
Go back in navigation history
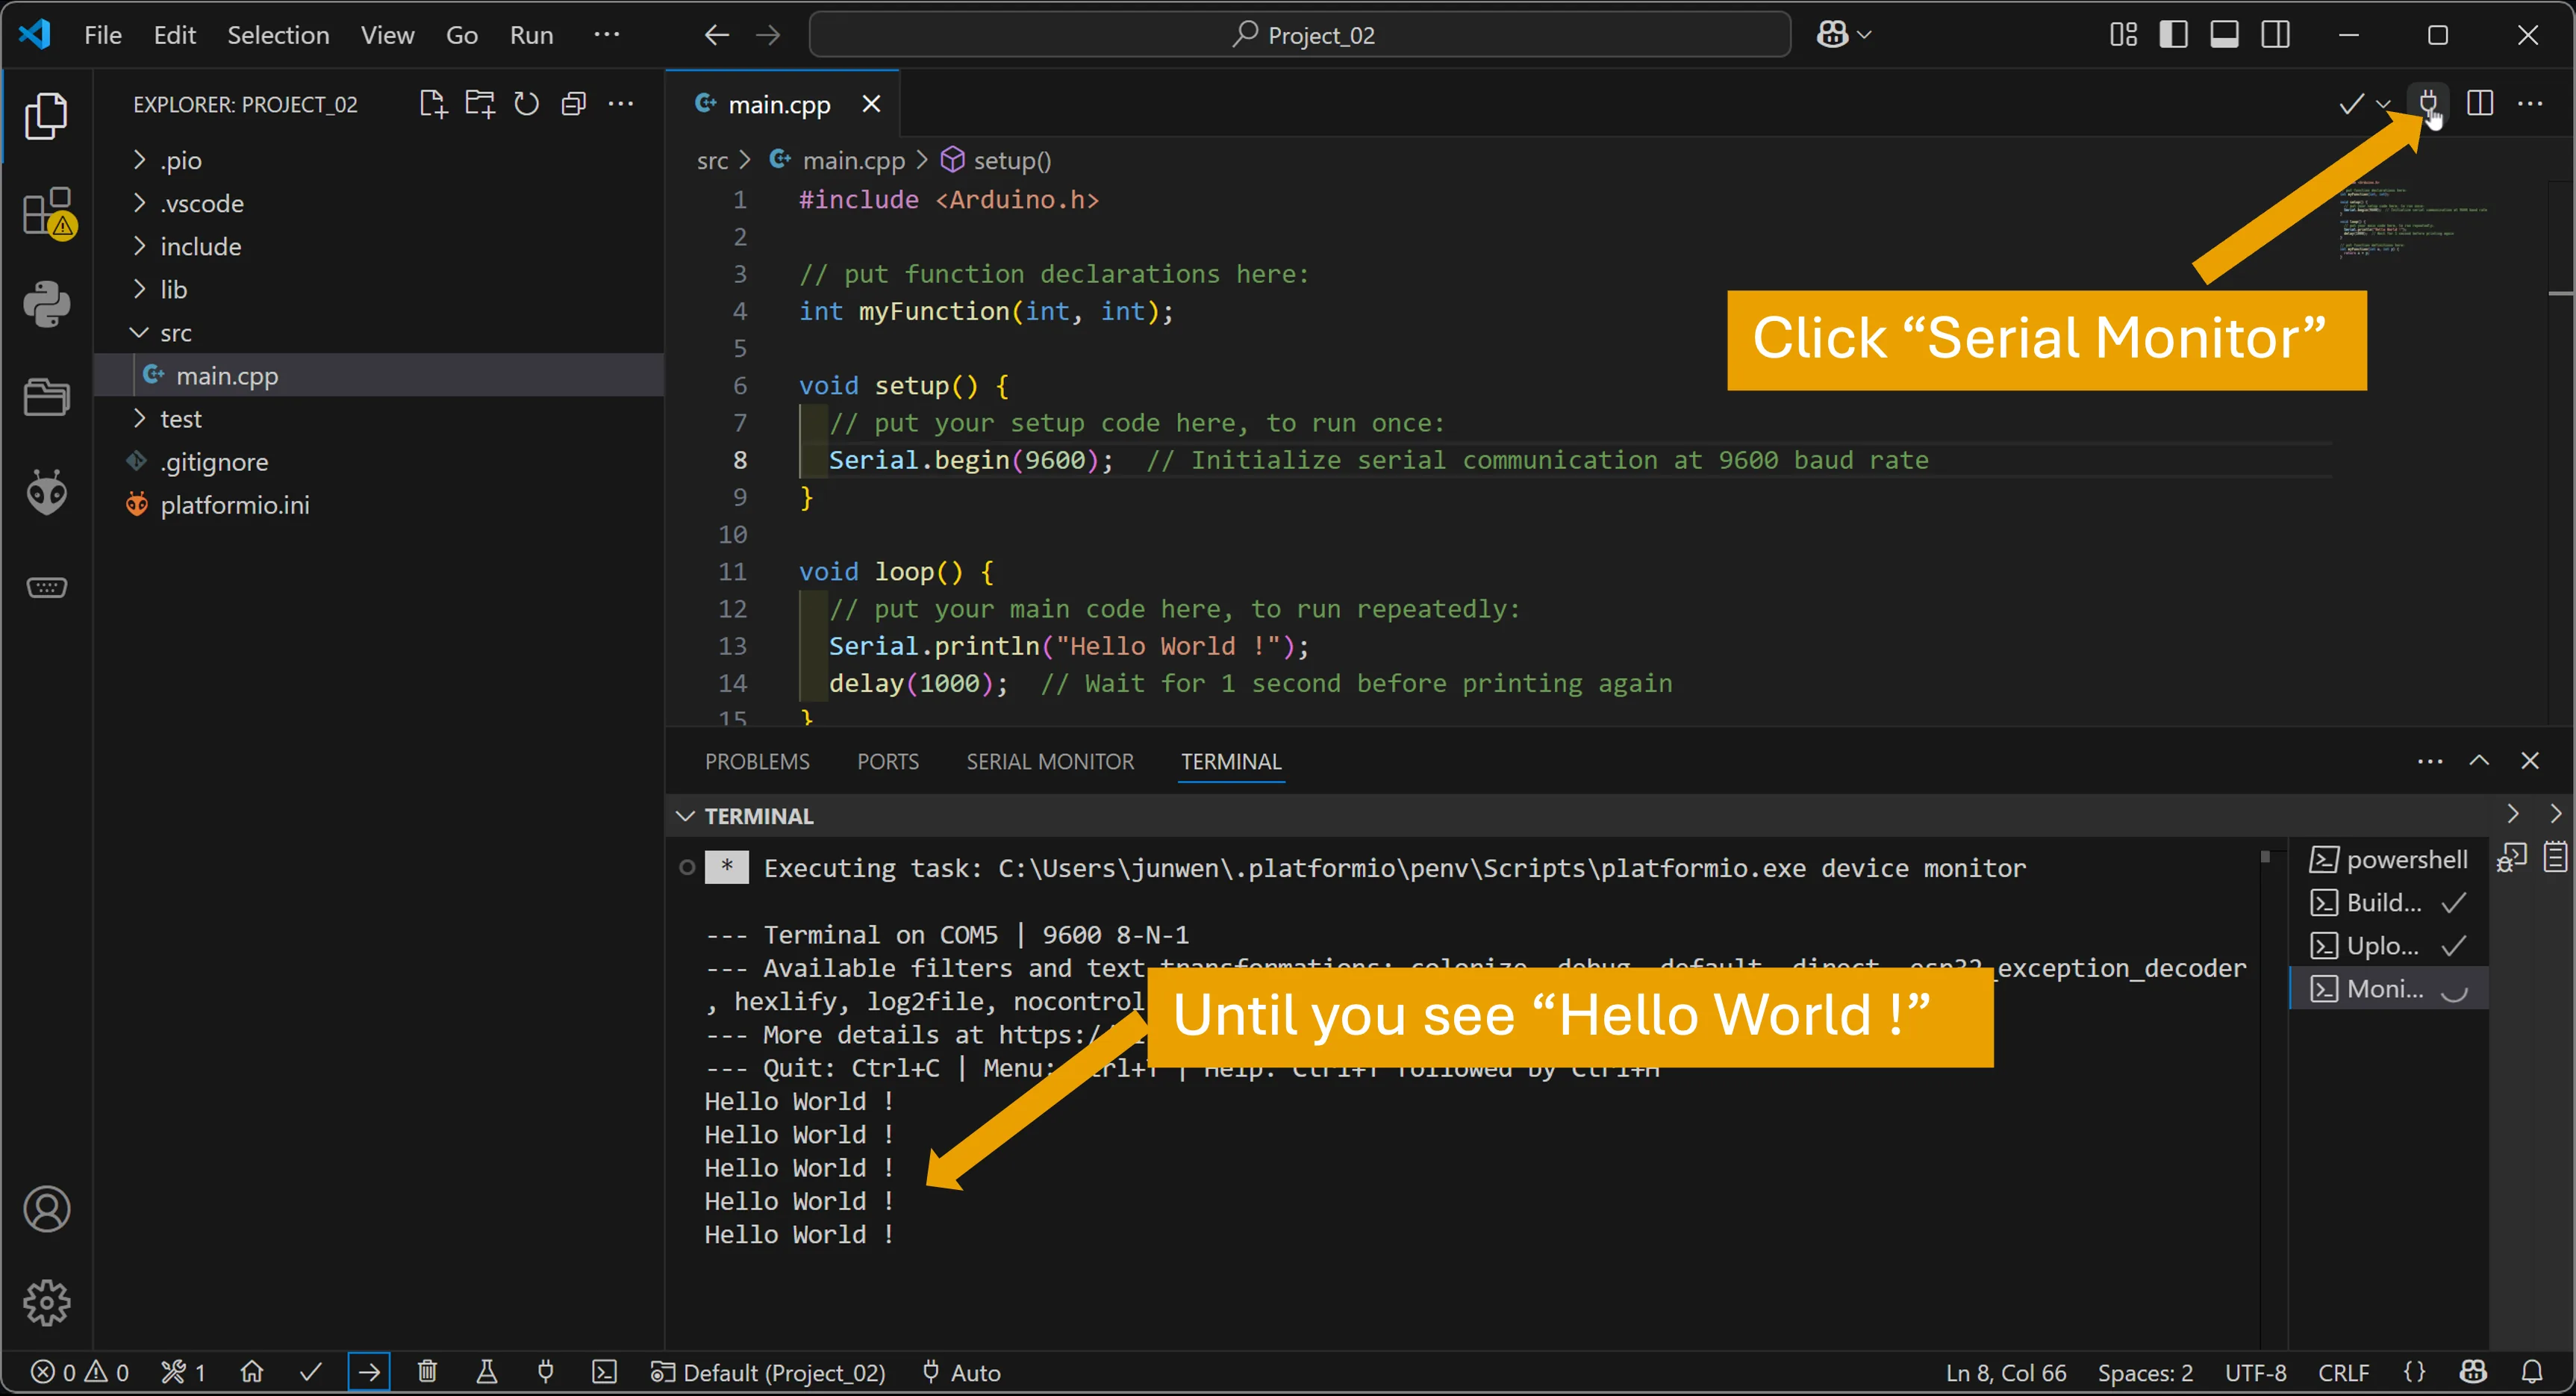[716, 35]
